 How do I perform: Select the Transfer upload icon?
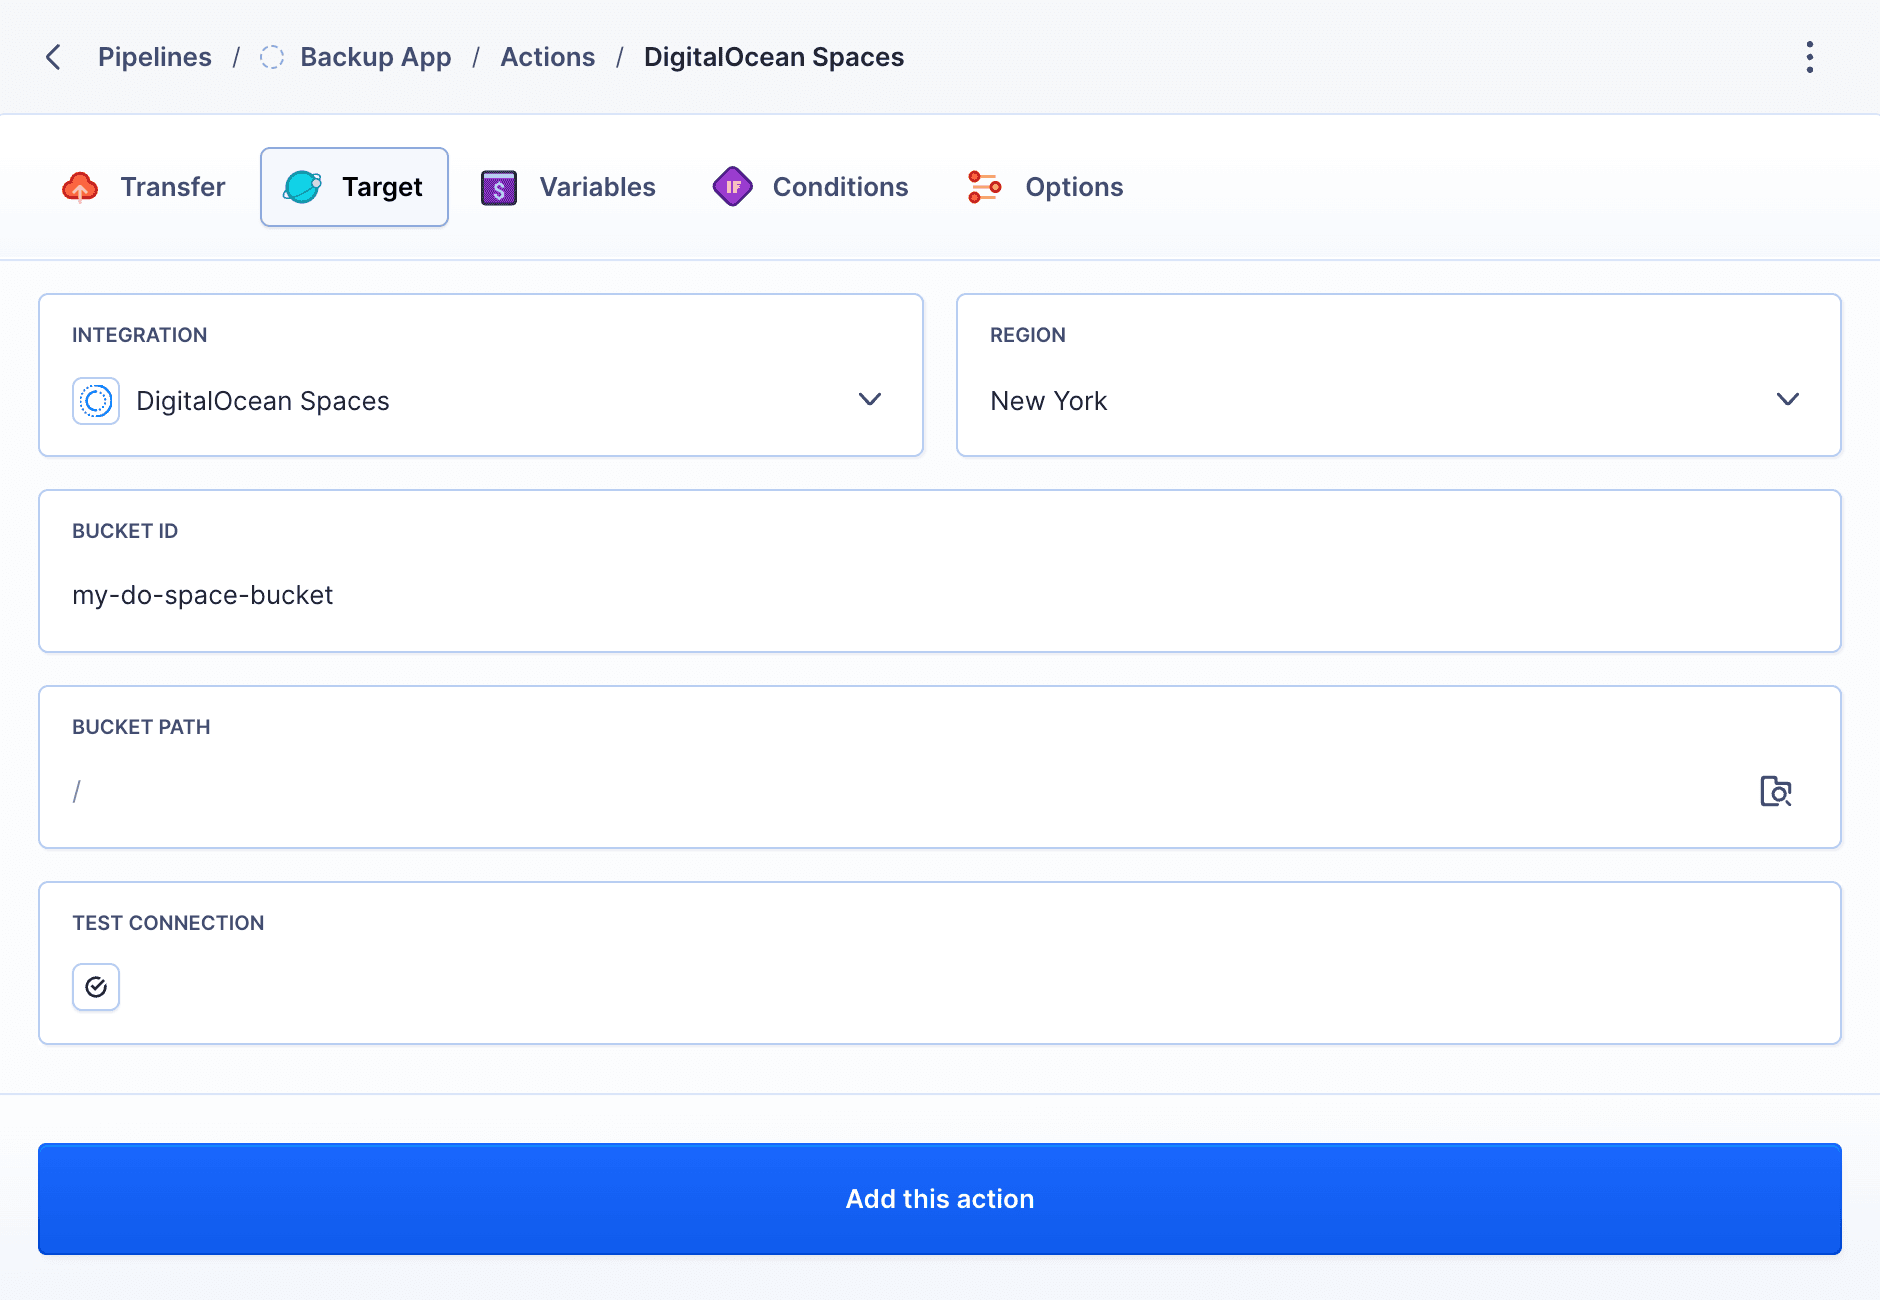pos(80,186)
